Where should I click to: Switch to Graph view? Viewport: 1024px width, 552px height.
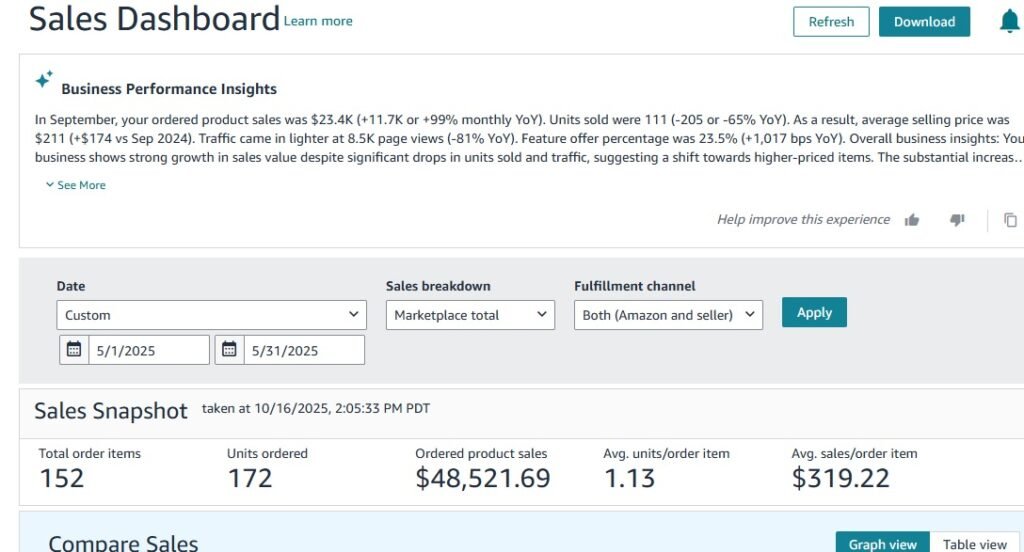[882, 544]
